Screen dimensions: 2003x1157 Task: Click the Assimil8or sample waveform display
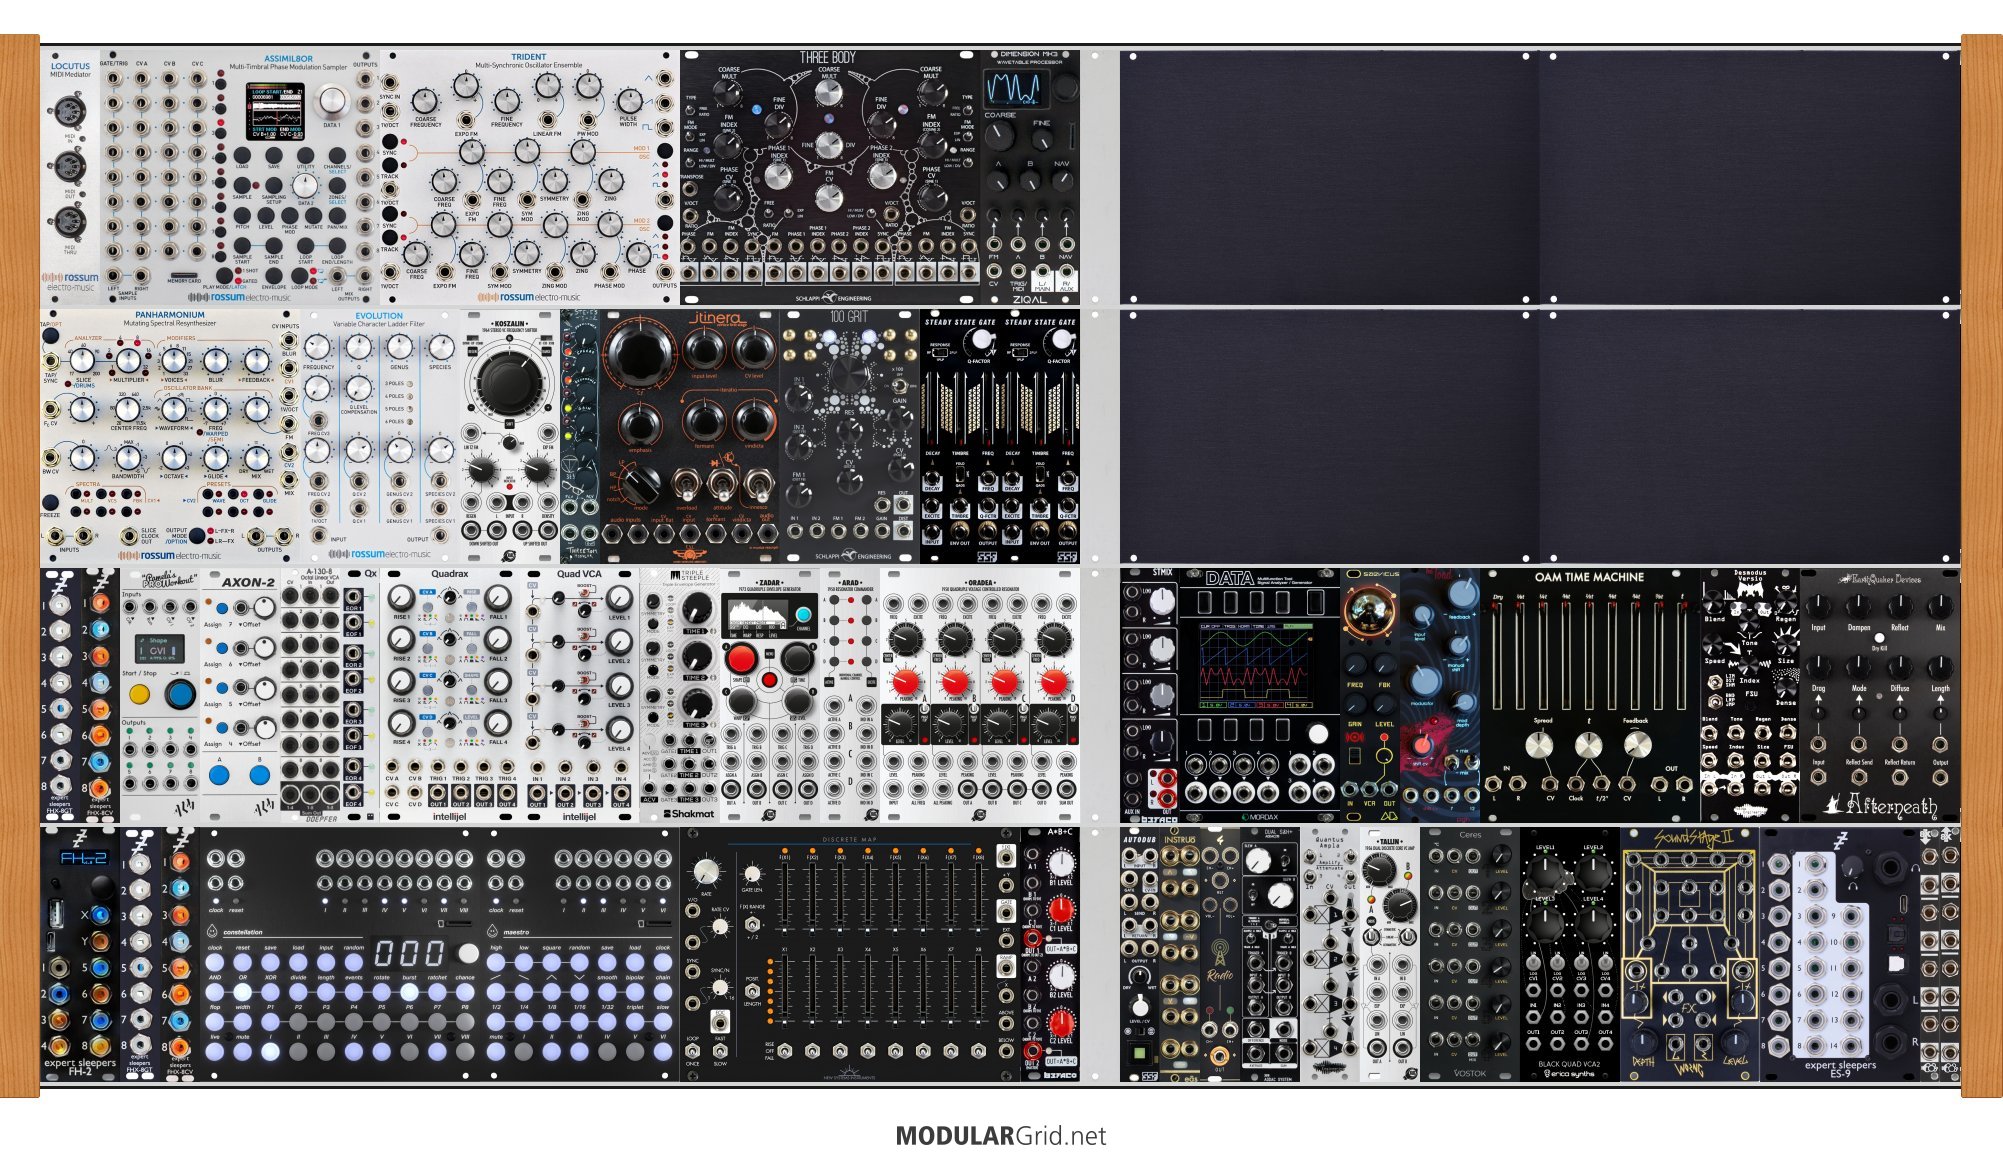point(276,110)
